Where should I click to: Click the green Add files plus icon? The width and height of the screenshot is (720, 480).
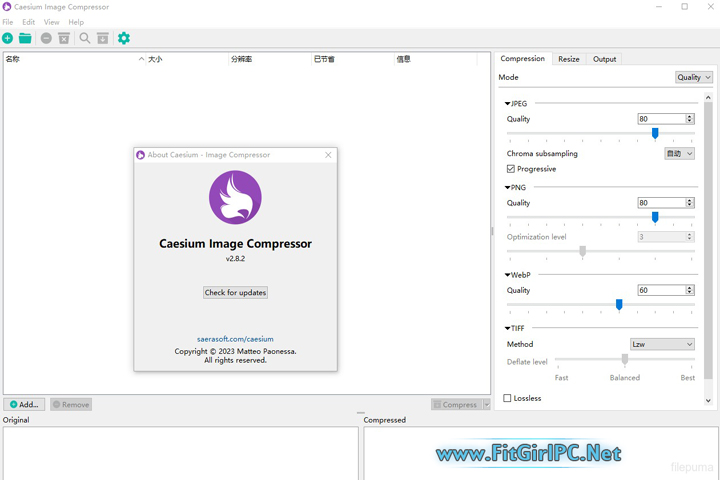(x=7, y=38)
